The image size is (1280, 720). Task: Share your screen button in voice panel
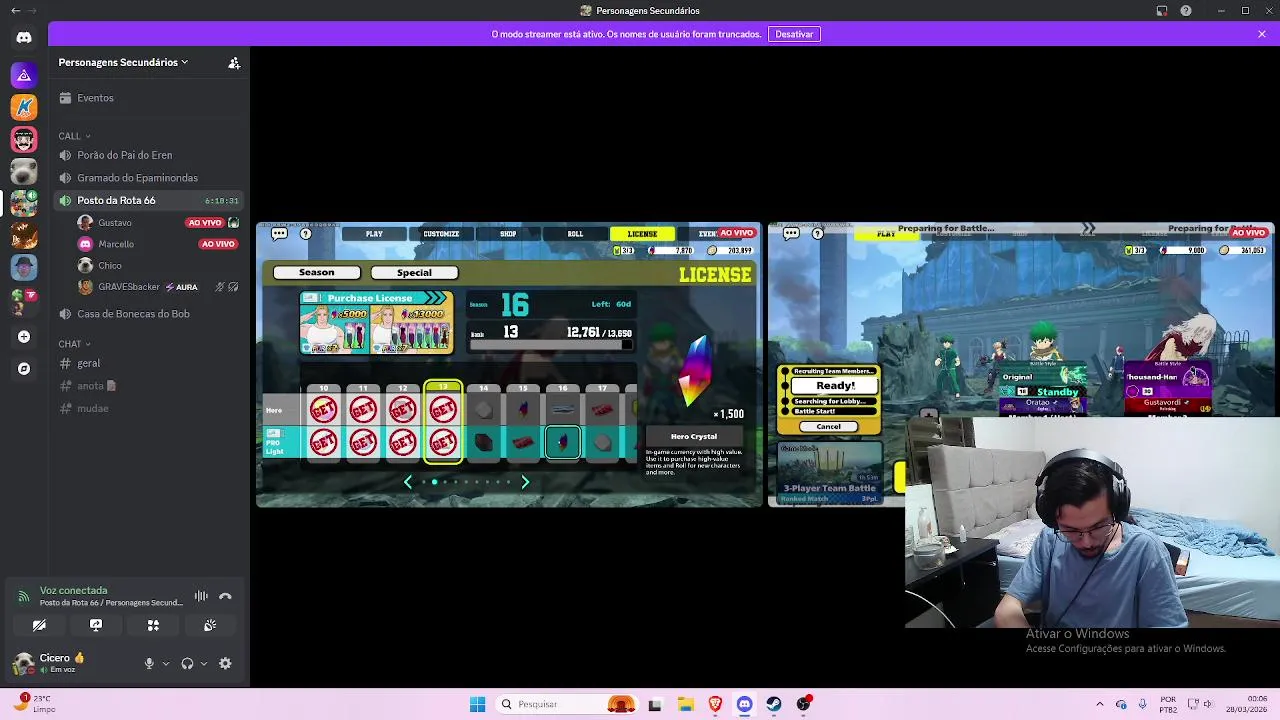(x=96, y=625)
